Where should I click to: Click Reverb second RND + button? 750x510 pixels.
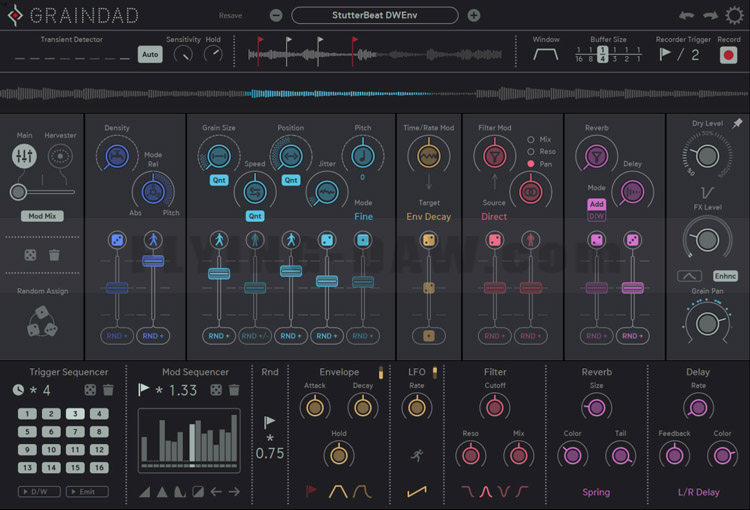(x=632, y=336)
